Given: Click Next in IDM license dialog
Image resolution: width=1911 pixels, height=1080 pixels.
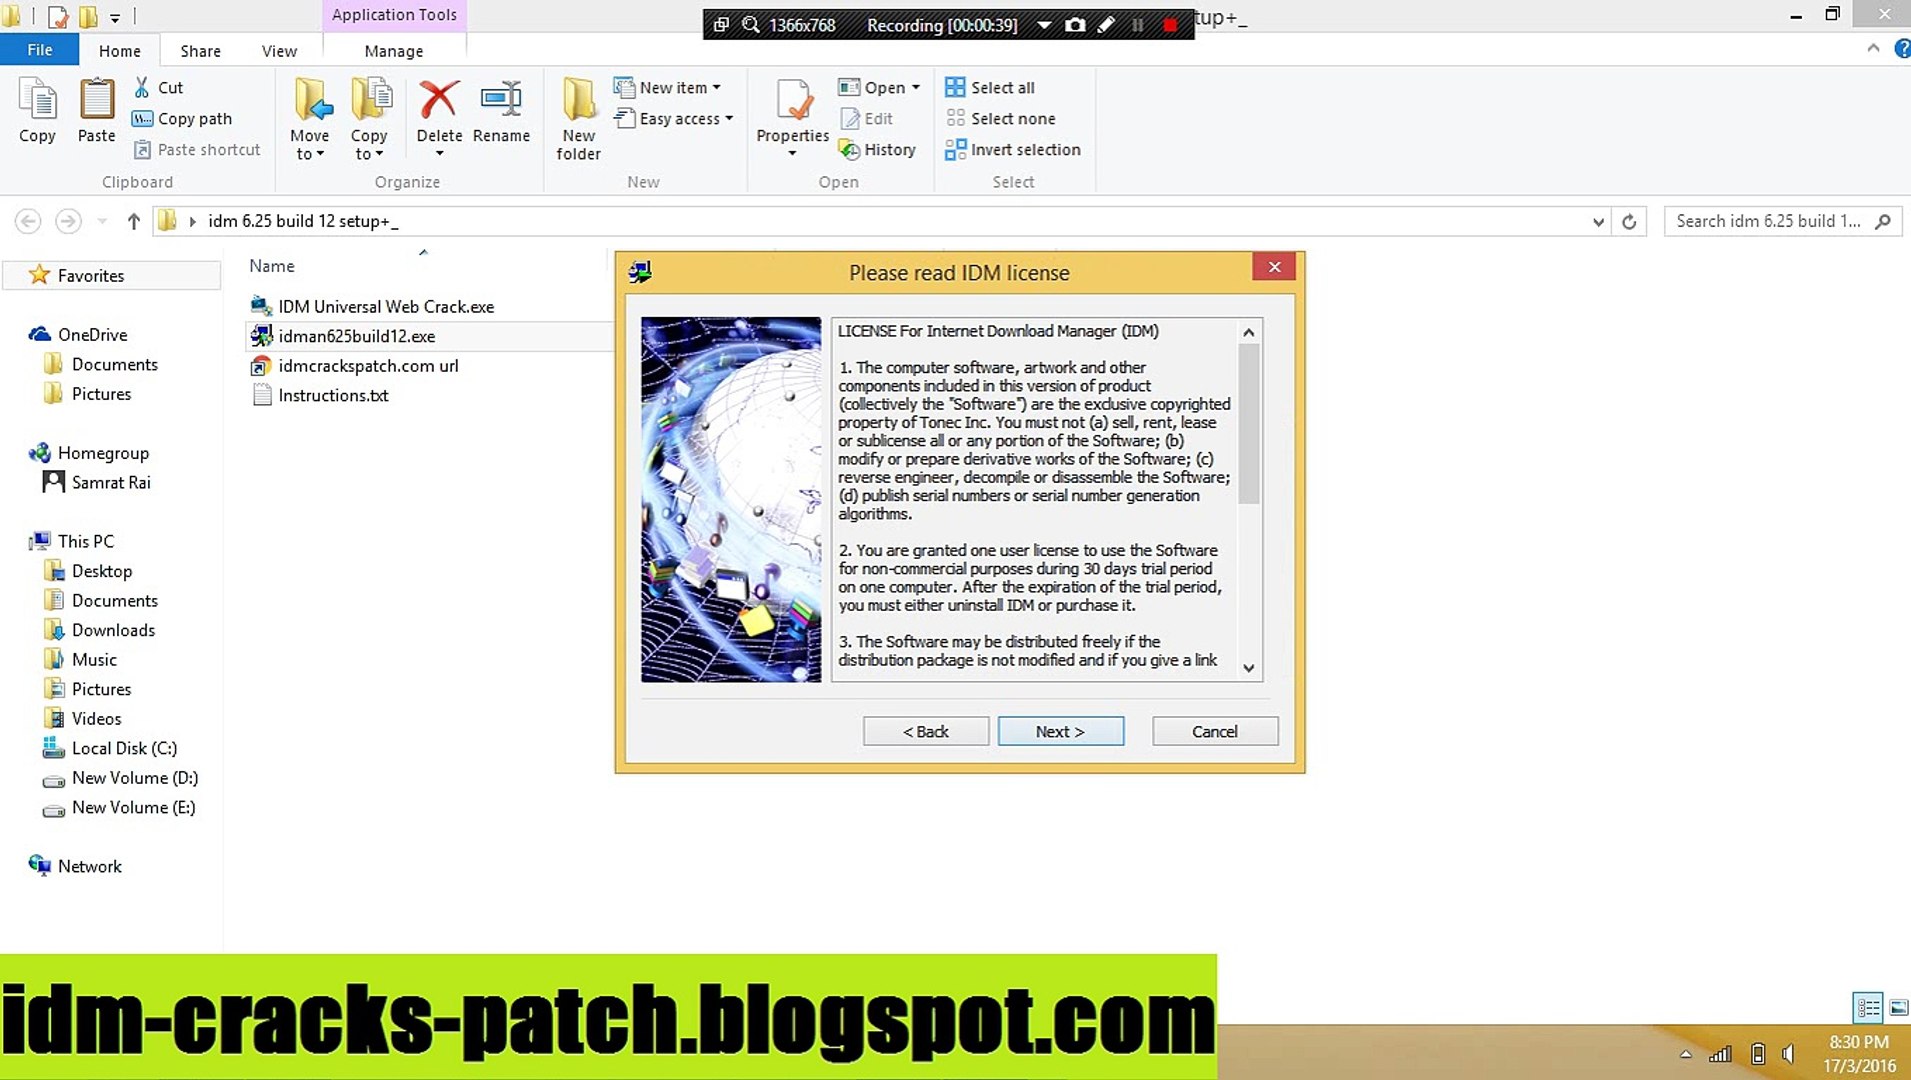Looking at the screenshot, I should click(1060, 731).
